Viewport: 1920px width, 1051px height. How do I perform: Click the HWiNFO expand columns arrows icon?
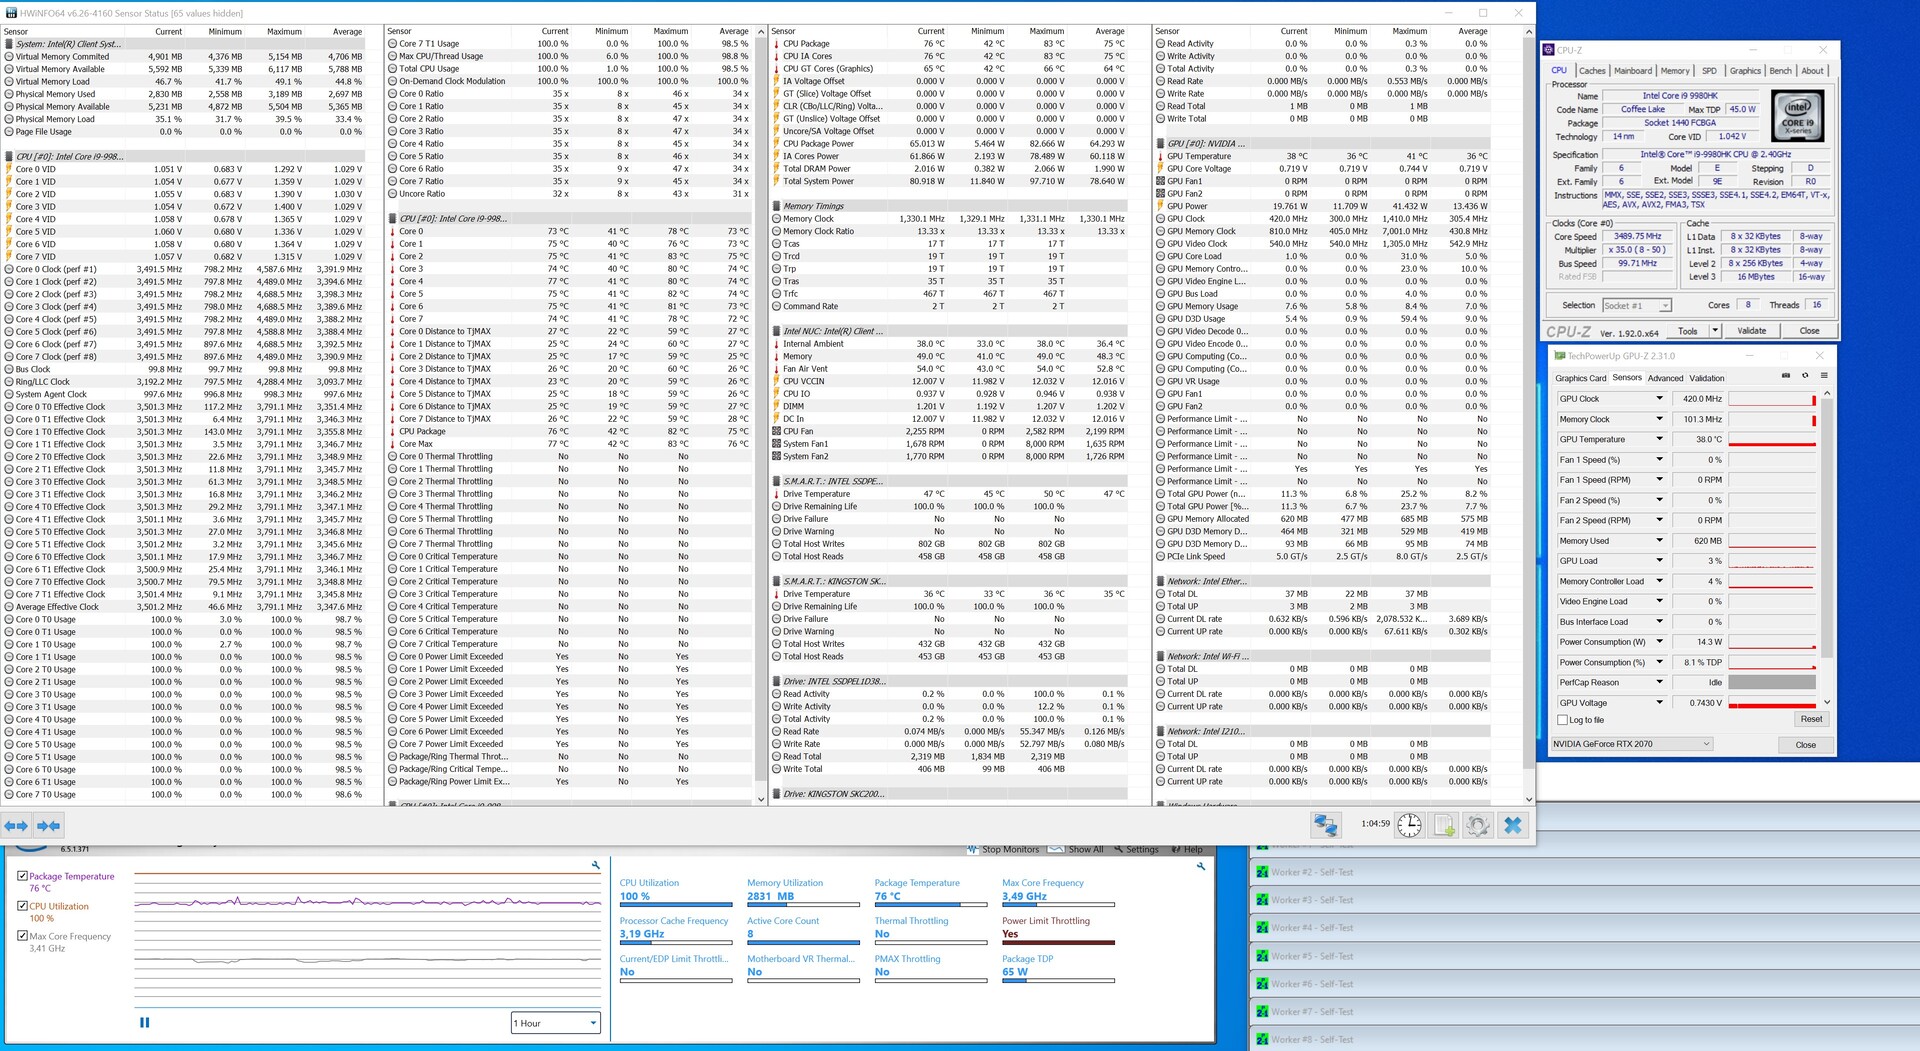pos(16,826)
